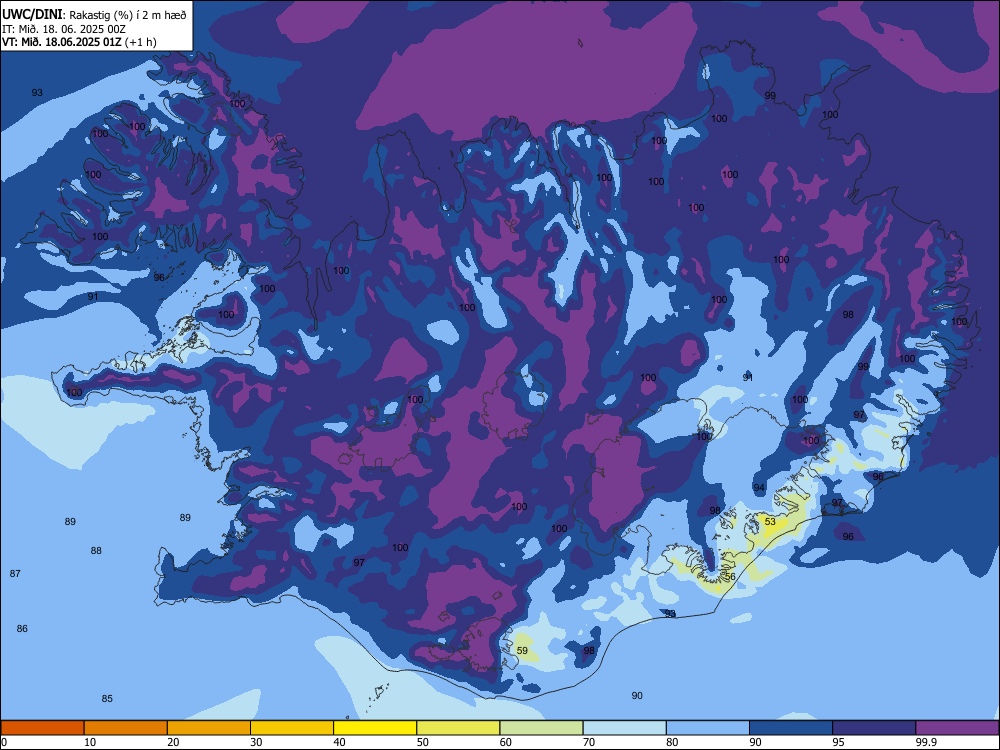Pick the pale yellow 50–60 legend swatch
Screen dimensions: 1000x750
pyautogui.click(x=458, y=728)
